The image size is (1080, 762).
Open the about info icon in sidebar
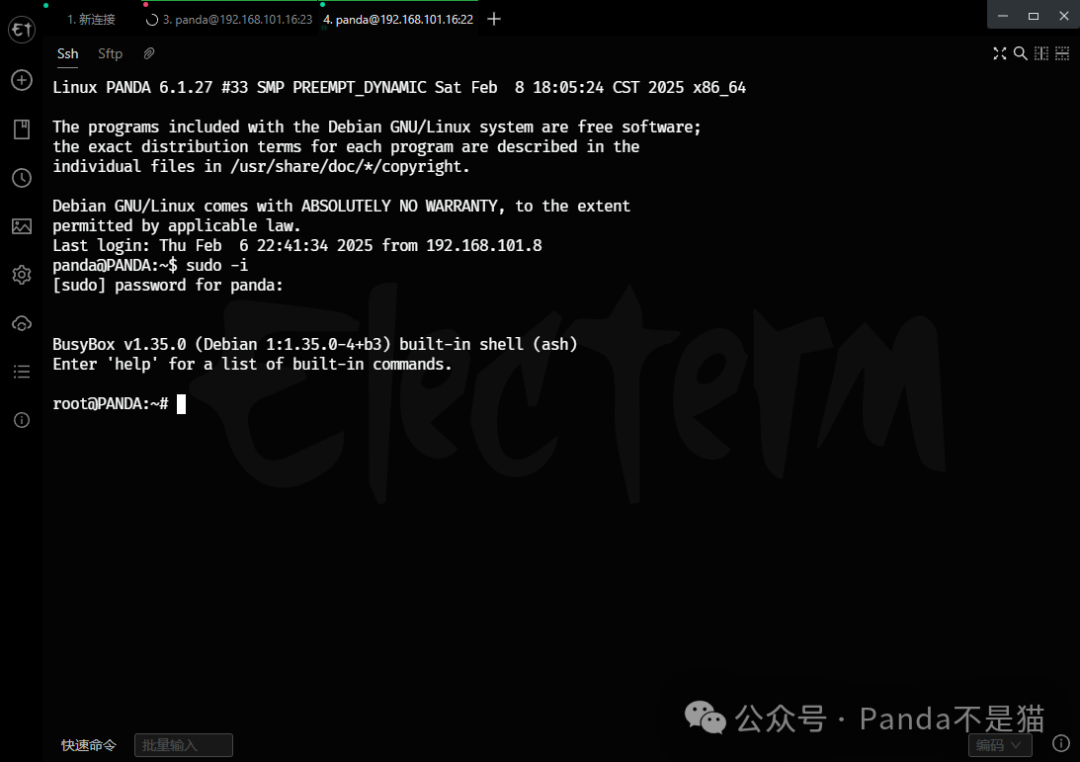[x=21, y=420]
